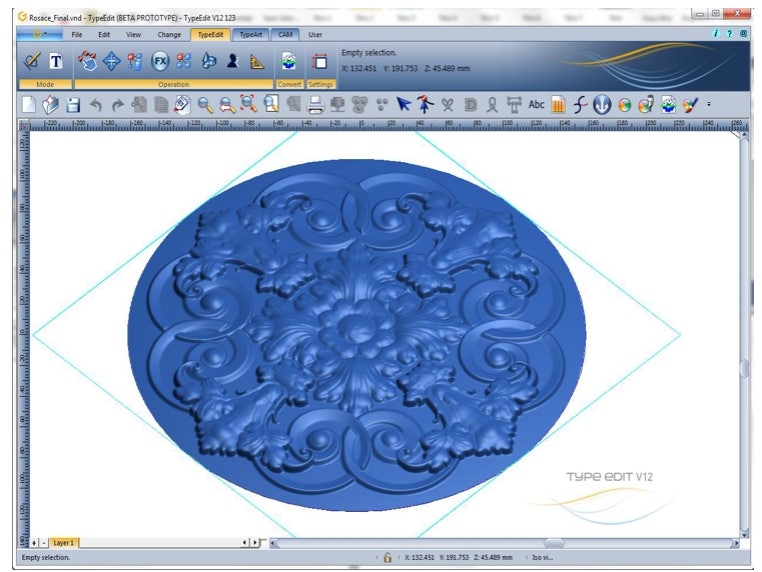
Task: Click the anchor icon in toolbar
Action: click(x=602, y=104)
